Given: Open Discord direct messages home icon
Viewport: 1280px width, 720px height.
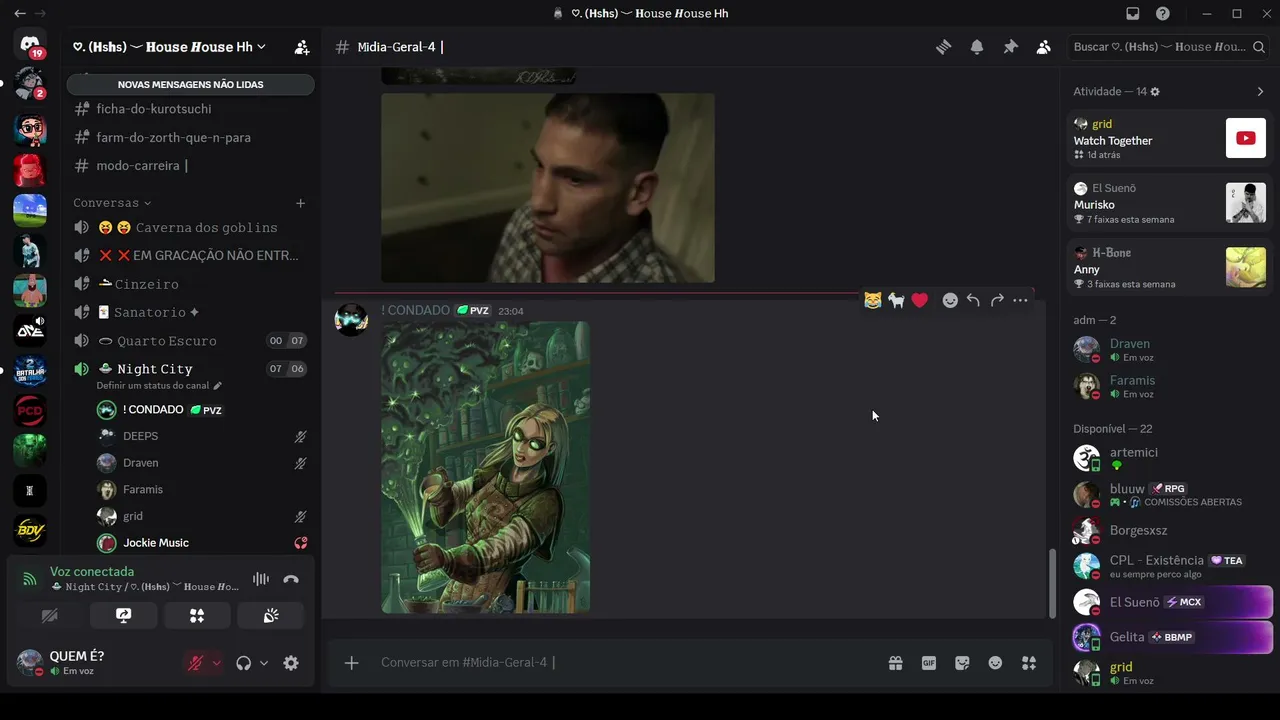Looking at the screenshot, I should coord(30,46).
